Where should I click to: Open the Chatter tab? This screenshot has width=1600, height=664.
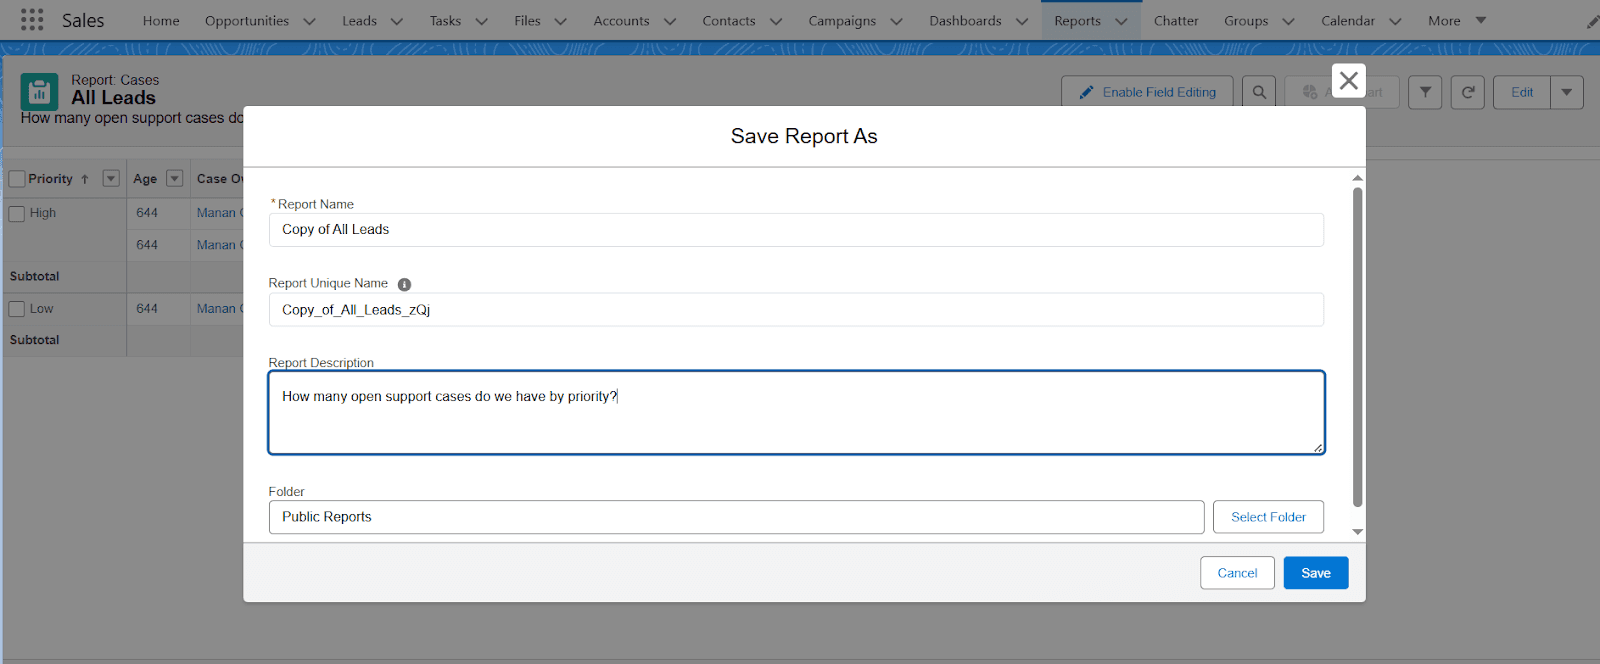[x=1176, y=20]
